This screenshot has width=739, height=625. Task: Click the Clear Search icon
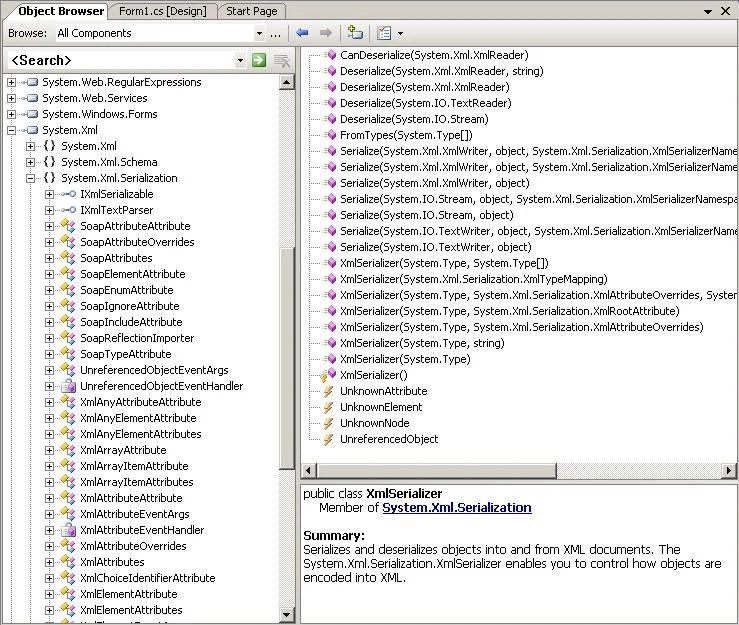point(282,60)
